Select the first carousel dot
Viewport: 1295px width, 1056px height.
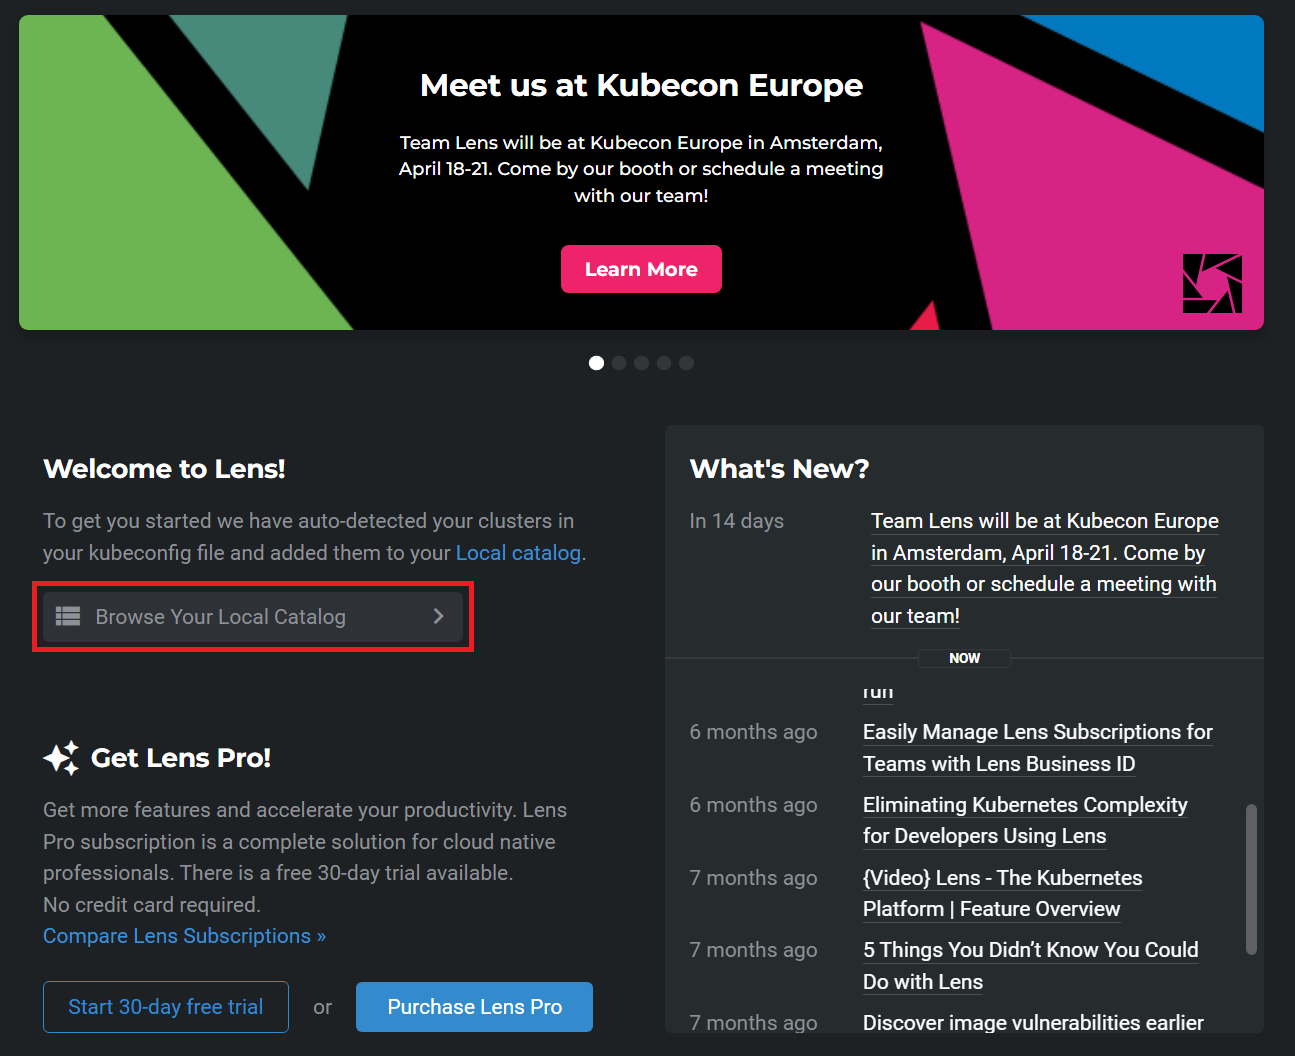tap(597, 363)
